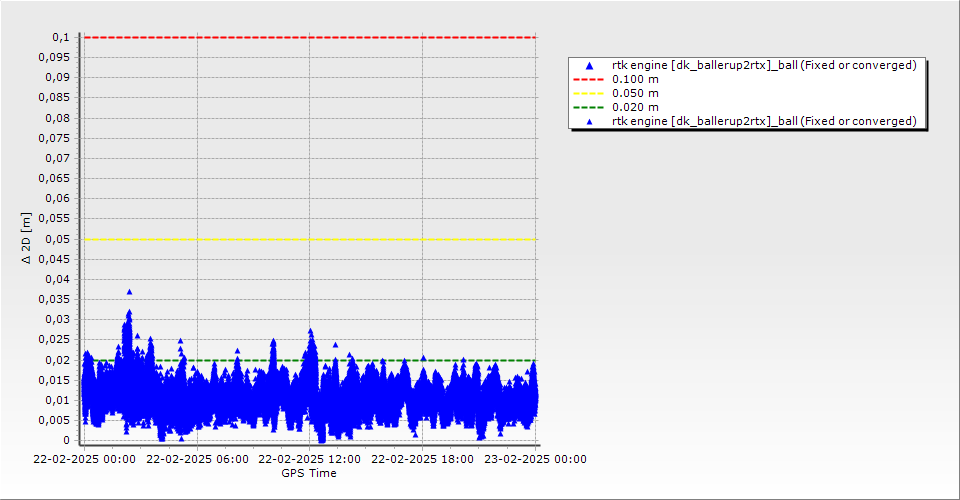
Task: Click the 23-02-2025 00:00 time label
Action: coord(535,459)
